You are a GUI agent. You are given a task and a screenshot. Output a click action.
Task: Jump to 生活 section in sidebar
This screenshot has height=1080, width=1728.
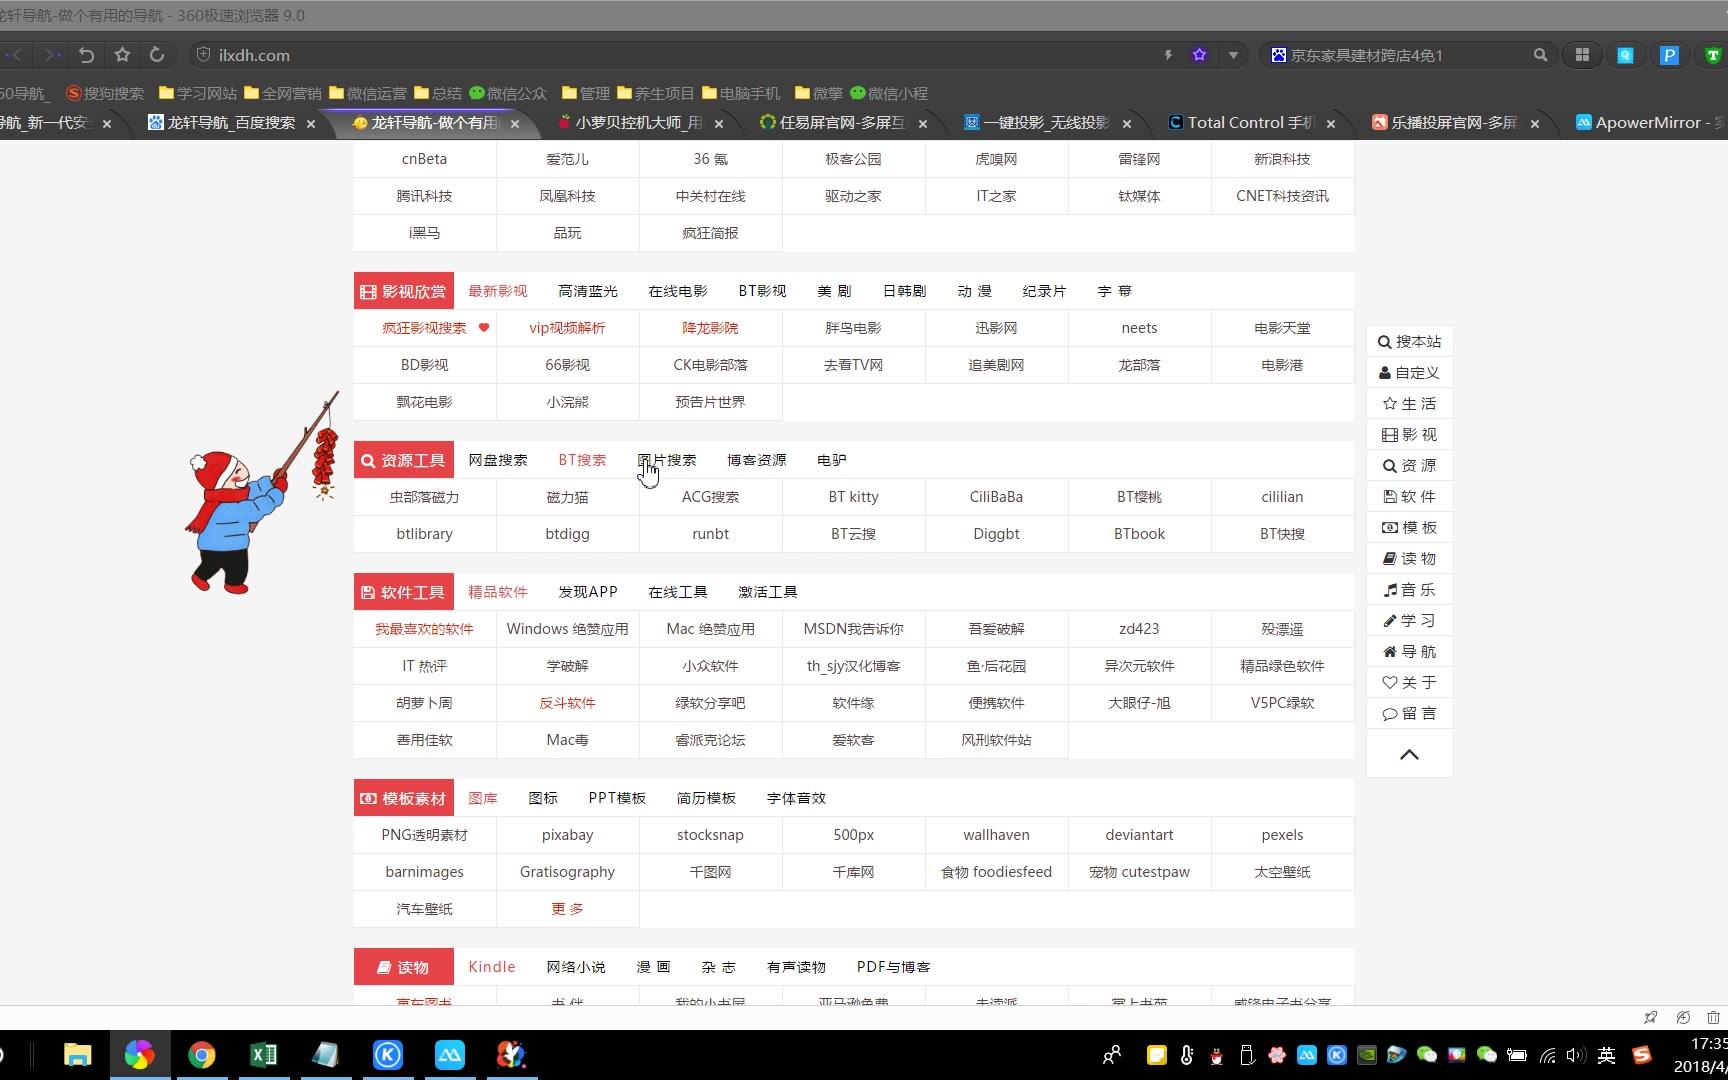[1409, 404]
